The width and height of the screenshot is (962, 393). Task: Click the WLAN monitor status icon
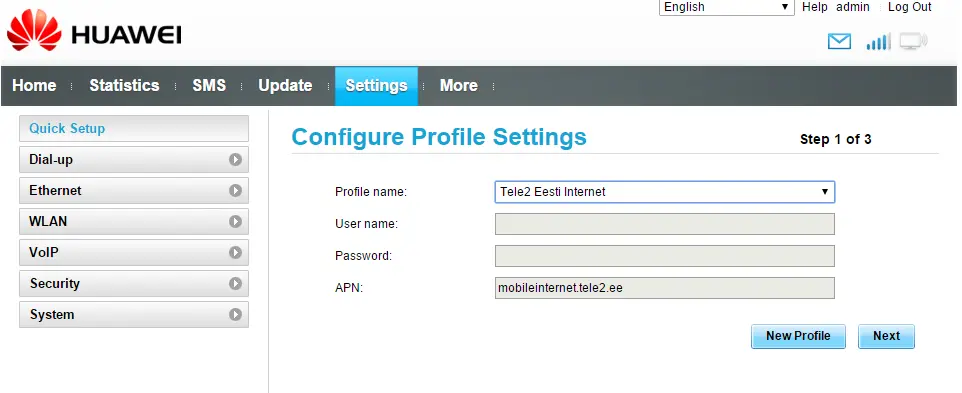pyautogui.click(x=914, y=42)
